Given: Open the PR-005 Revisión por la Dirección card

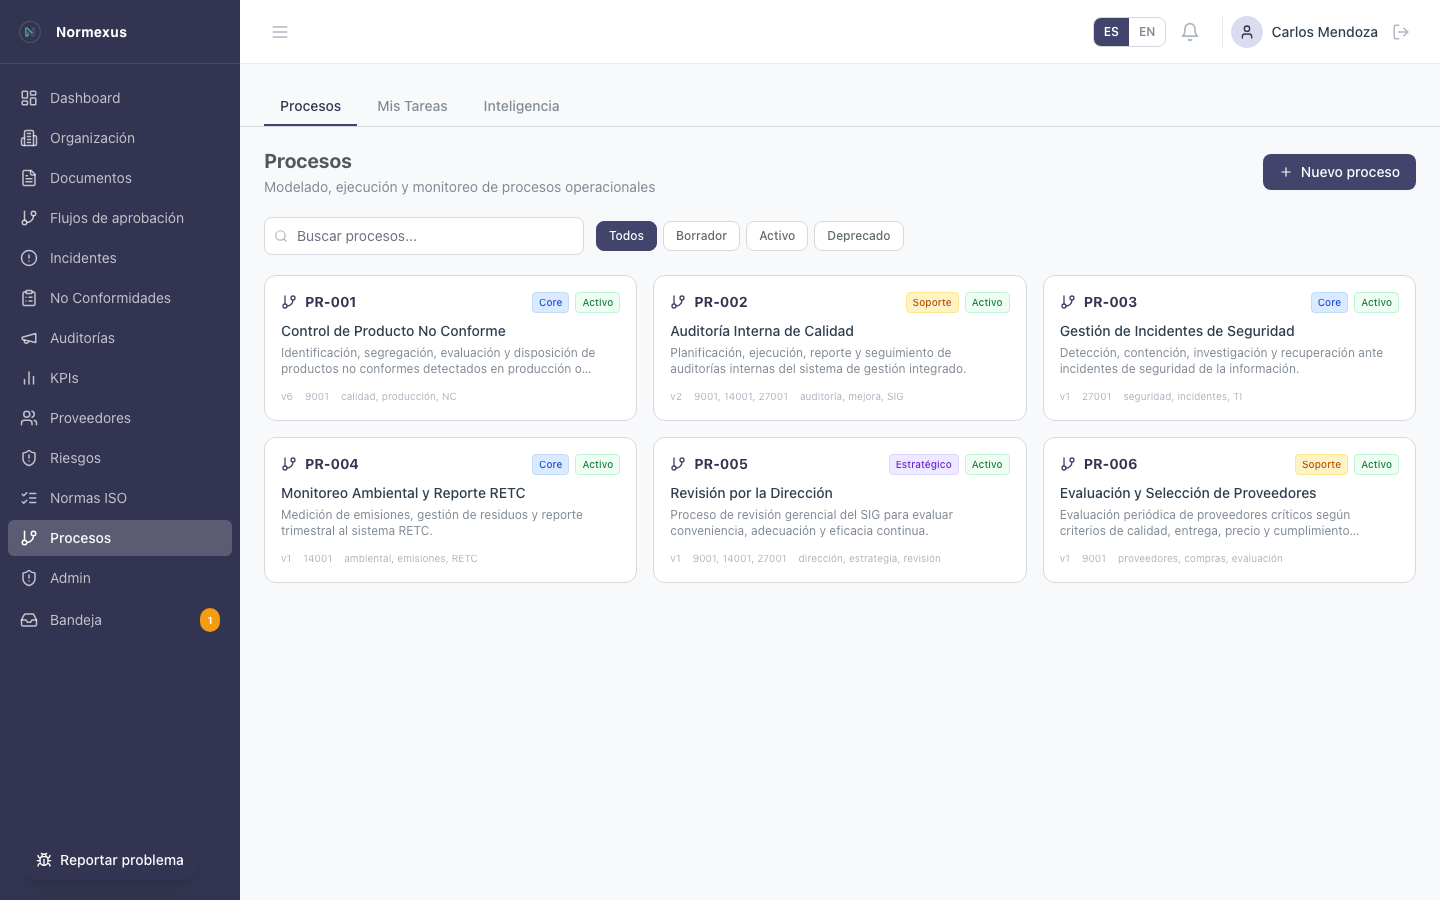Looking at the screenshot, I should point(839,510).
